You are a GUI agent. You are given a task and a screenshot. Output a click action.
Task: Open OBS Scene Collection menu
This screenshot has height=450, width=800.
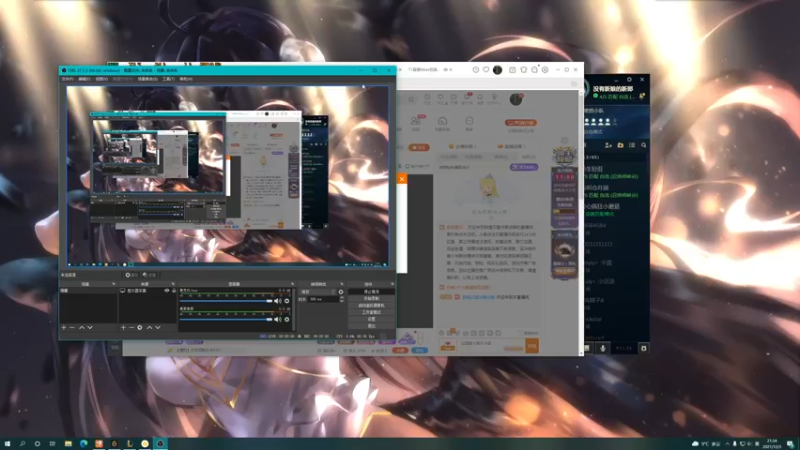pos(147,79)
